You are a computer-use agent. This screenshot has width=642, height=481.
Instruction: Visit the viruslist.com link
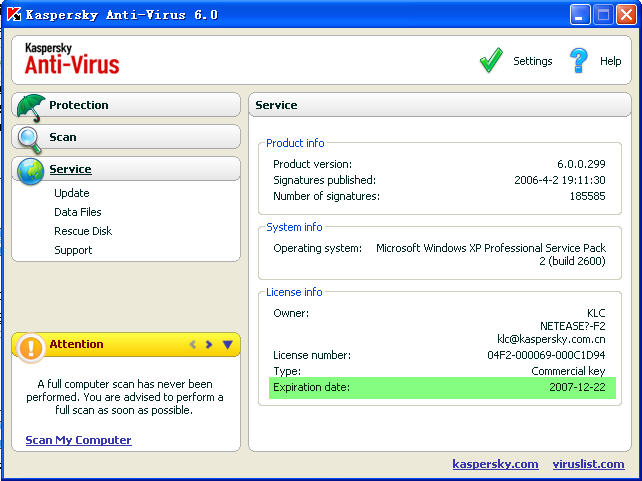coord(588,464)
